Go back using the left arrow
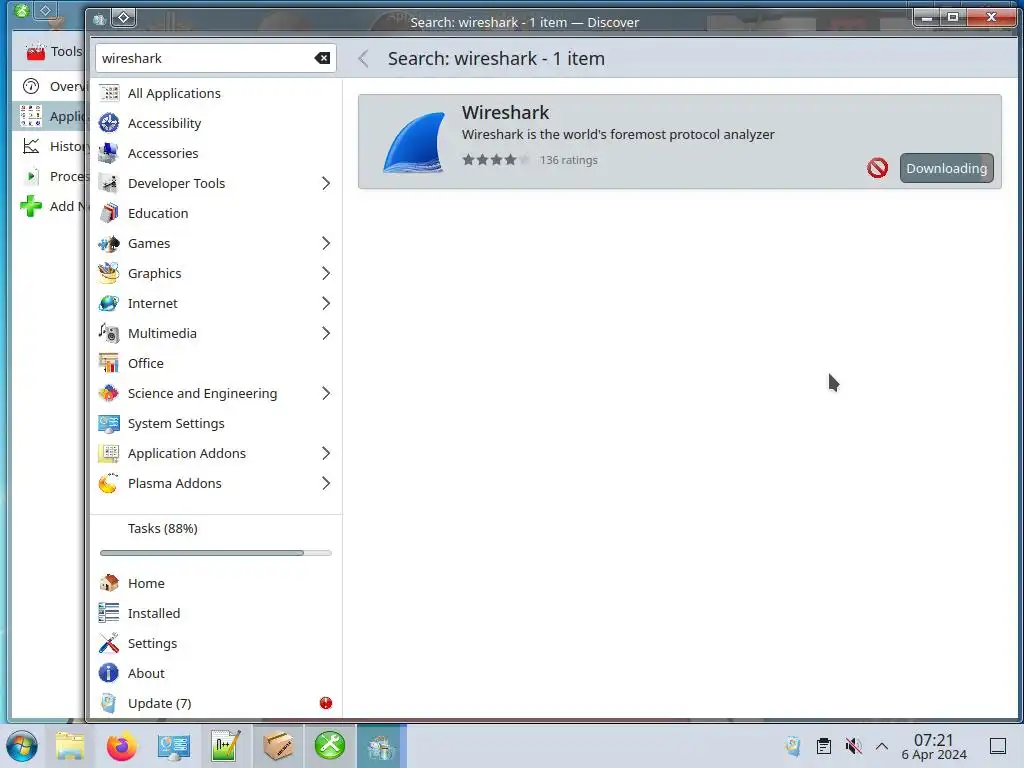Viewport: 1024px width, 768px height. coord(364,59)
